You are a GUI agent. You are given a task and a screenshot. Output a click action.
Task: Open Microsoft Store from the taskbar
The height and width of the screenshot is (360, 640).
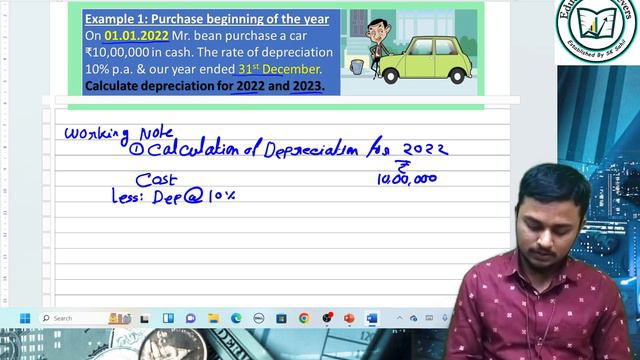[x=281, y=318]
